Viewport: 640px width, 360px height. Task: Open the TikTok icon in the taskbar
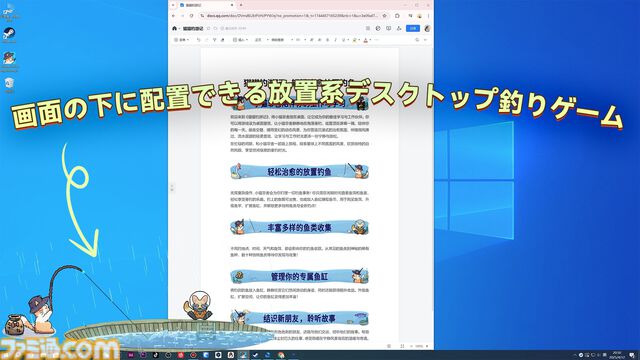click(156, 355)
